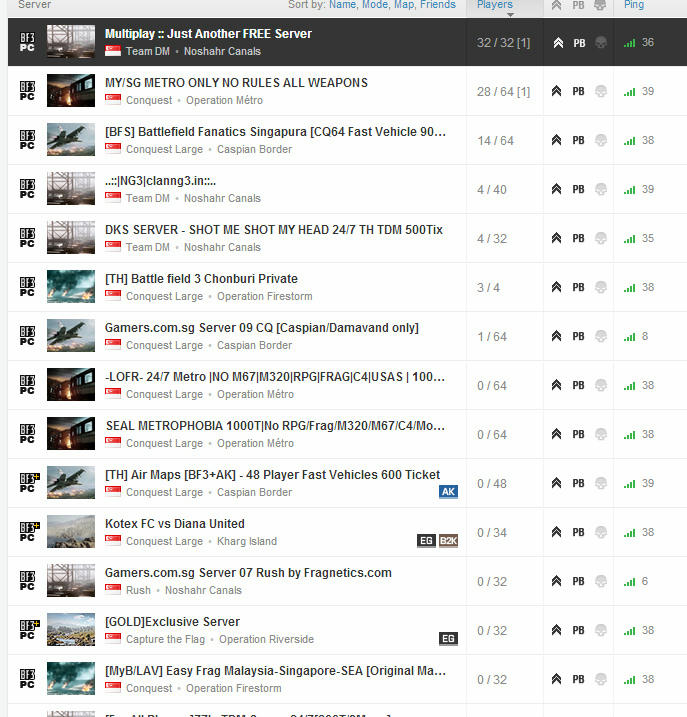Sort the server list by Mode
Screen dimensions: 687x717
(x=375, y=5)
